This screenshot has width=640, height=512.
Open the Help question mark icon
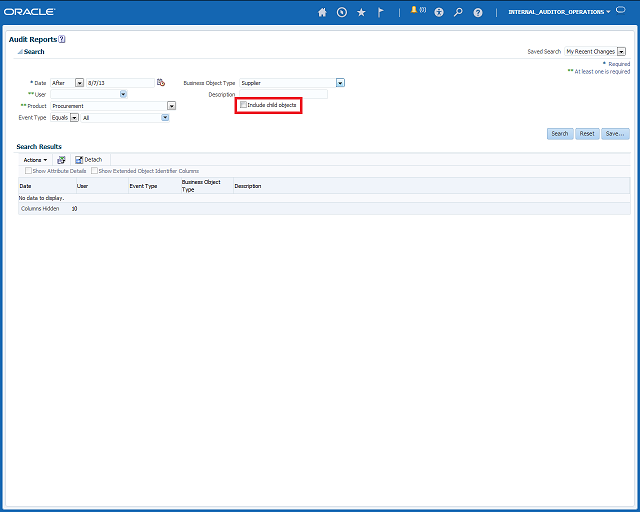tap(478, 13)
